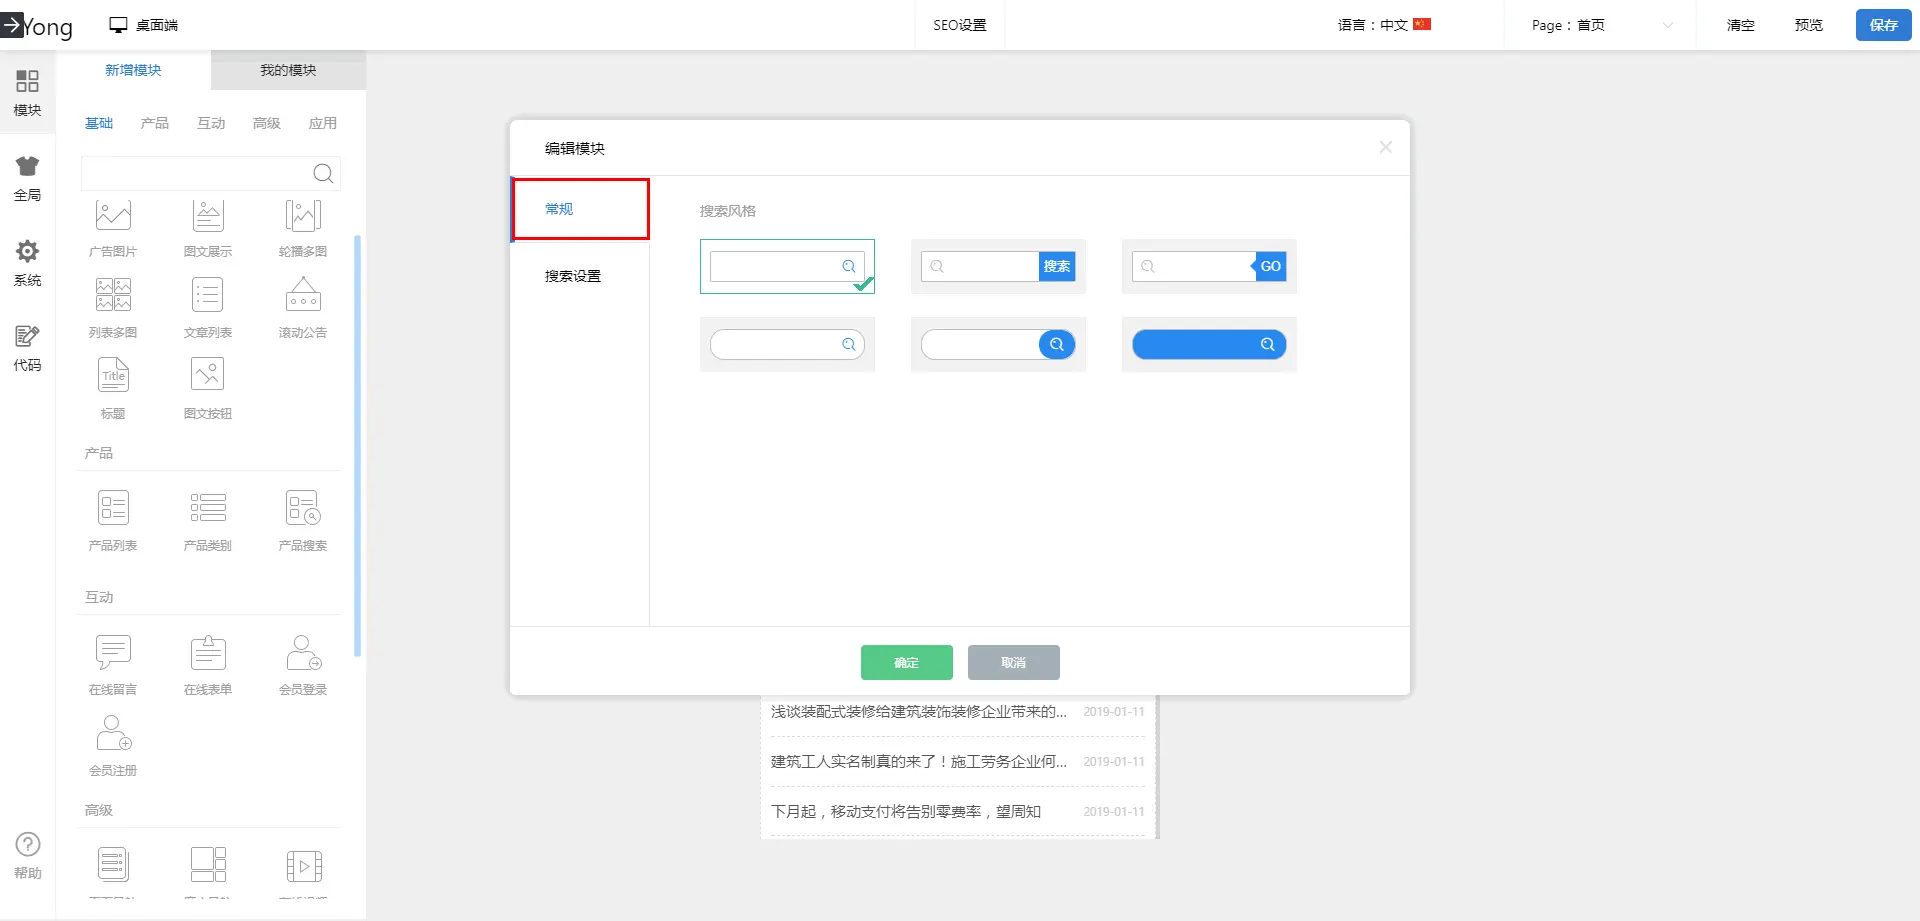Click the green 确定 confirm button
Viewport: 1920px width, 921px height.
pos(906,662)
